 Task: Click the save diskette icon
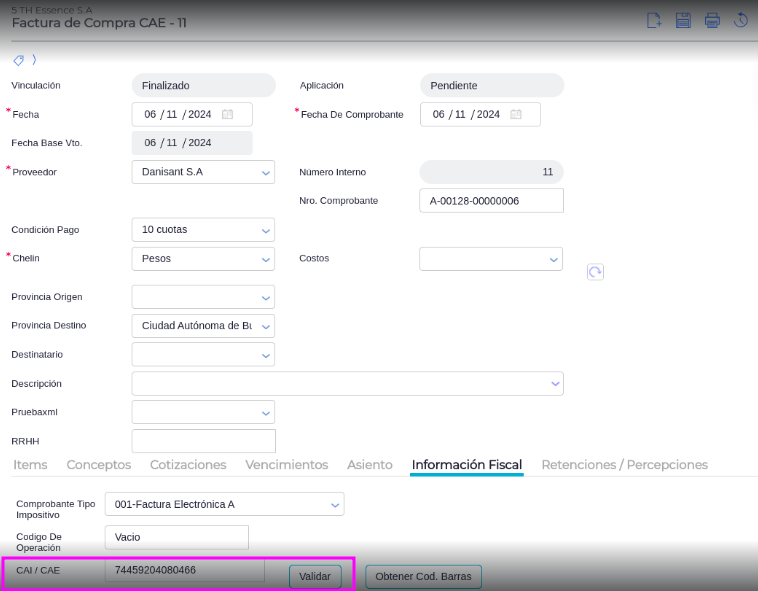click(683, 20)
